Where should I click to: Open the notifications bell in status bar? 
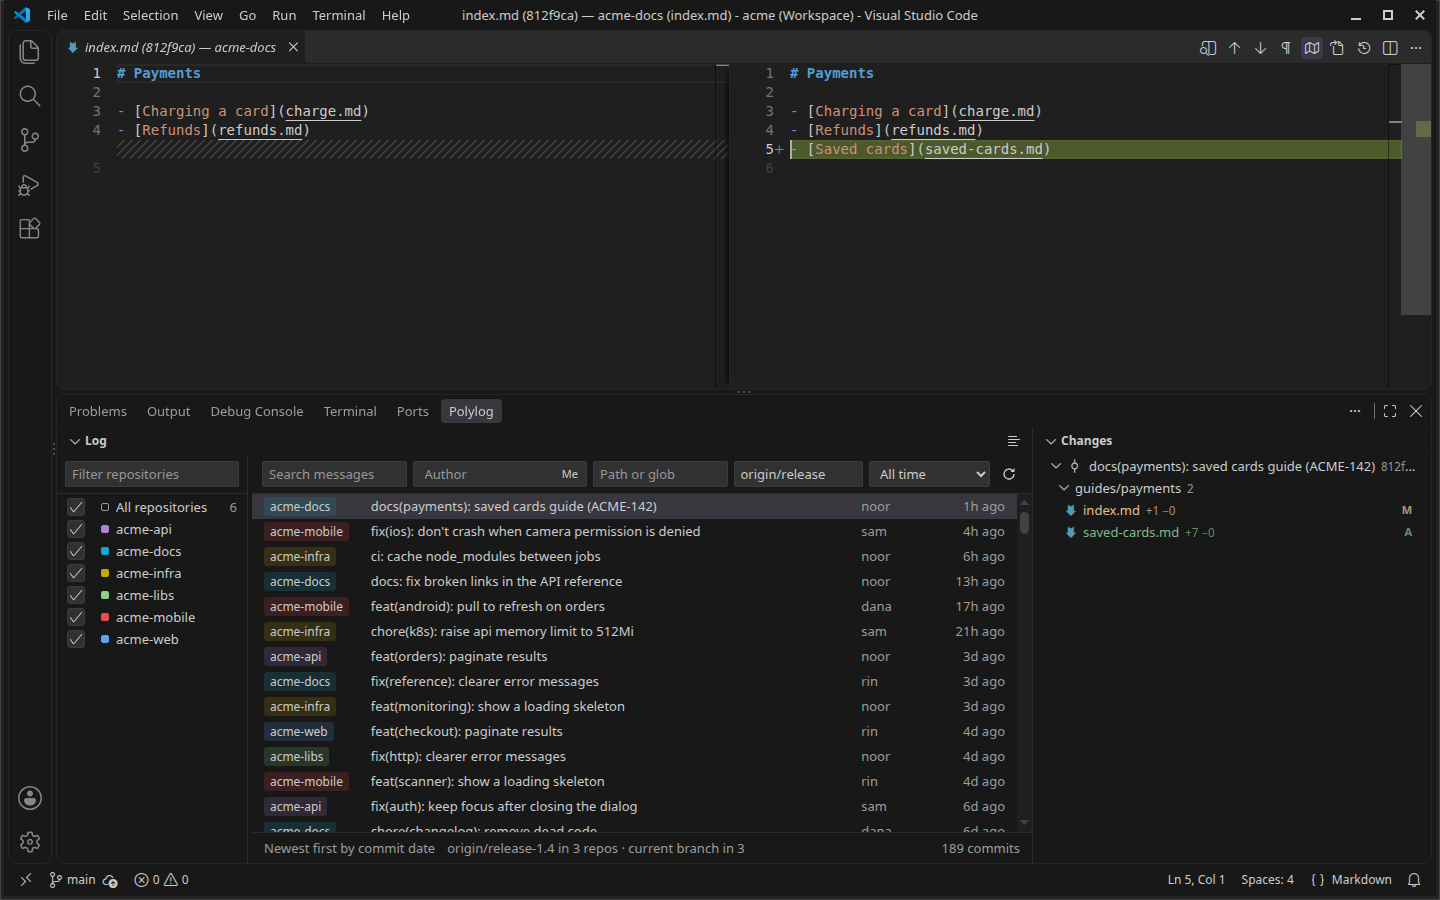tap(1414, 880)
